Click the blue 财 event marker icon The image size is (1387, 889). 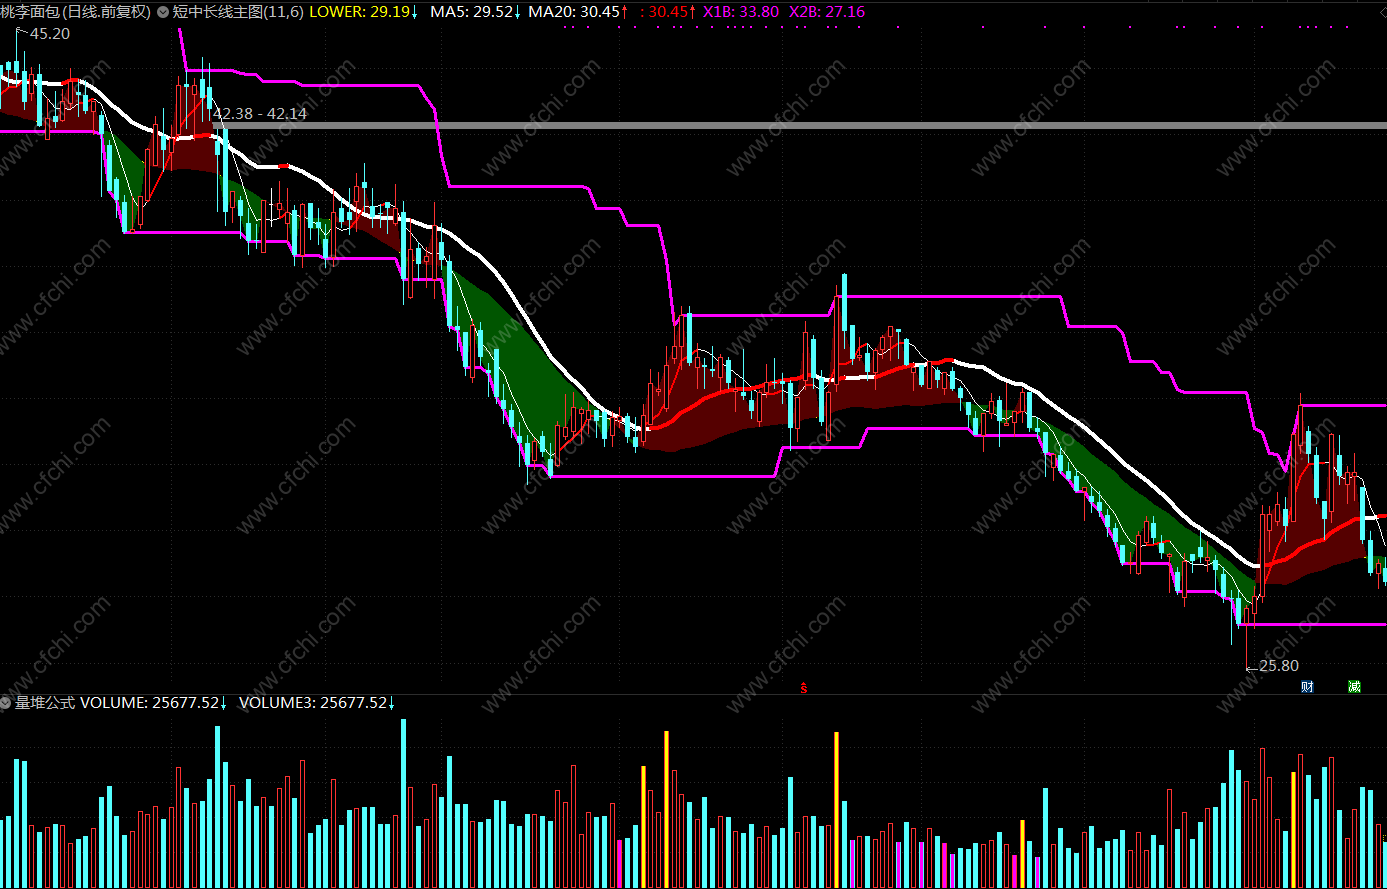pyautogui.click(x=1307, y=686)
